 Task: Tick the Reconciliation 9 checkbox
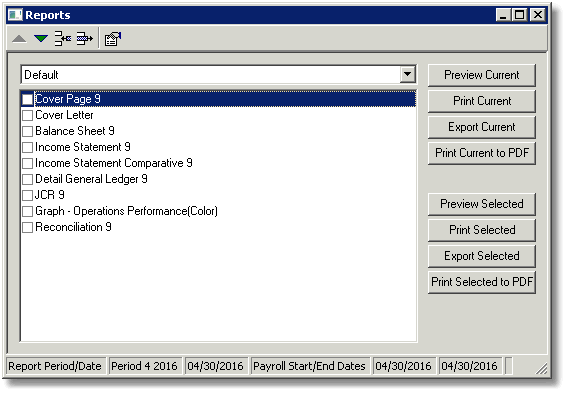click(27, 227)
